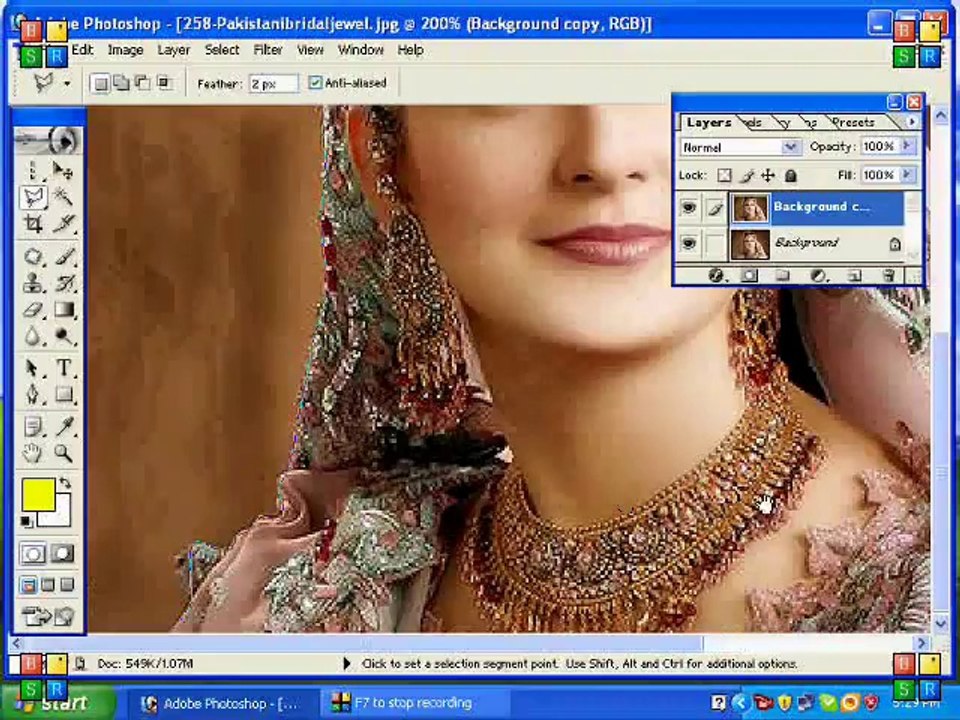The image size is (960, 720).
Task: Toggle Lock image pixels brush icon
Action: pyautogui.click(x=746, y=176)
